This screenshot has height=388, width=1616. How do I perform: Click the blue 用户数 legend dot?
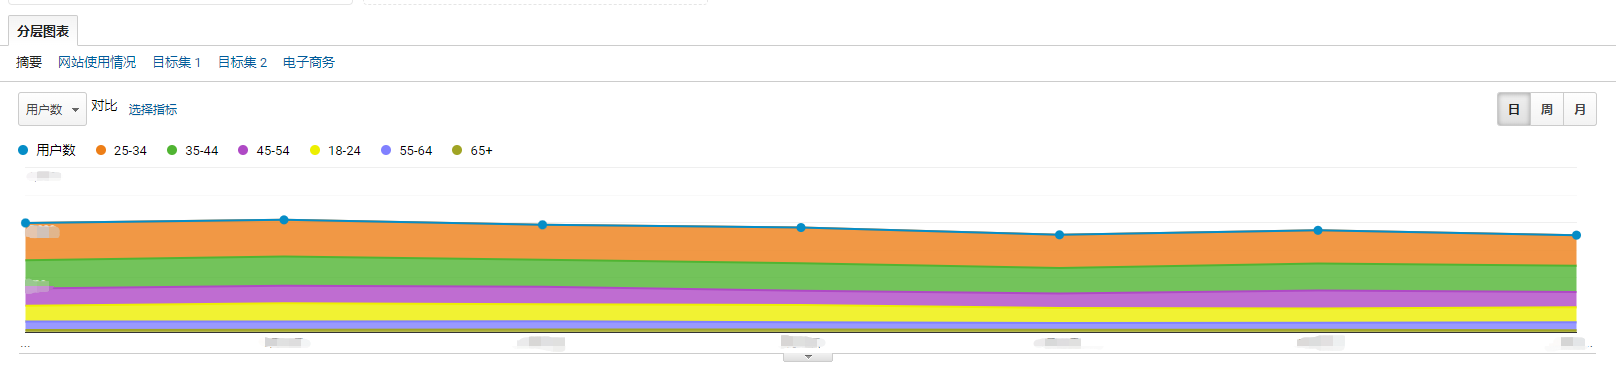23,150
